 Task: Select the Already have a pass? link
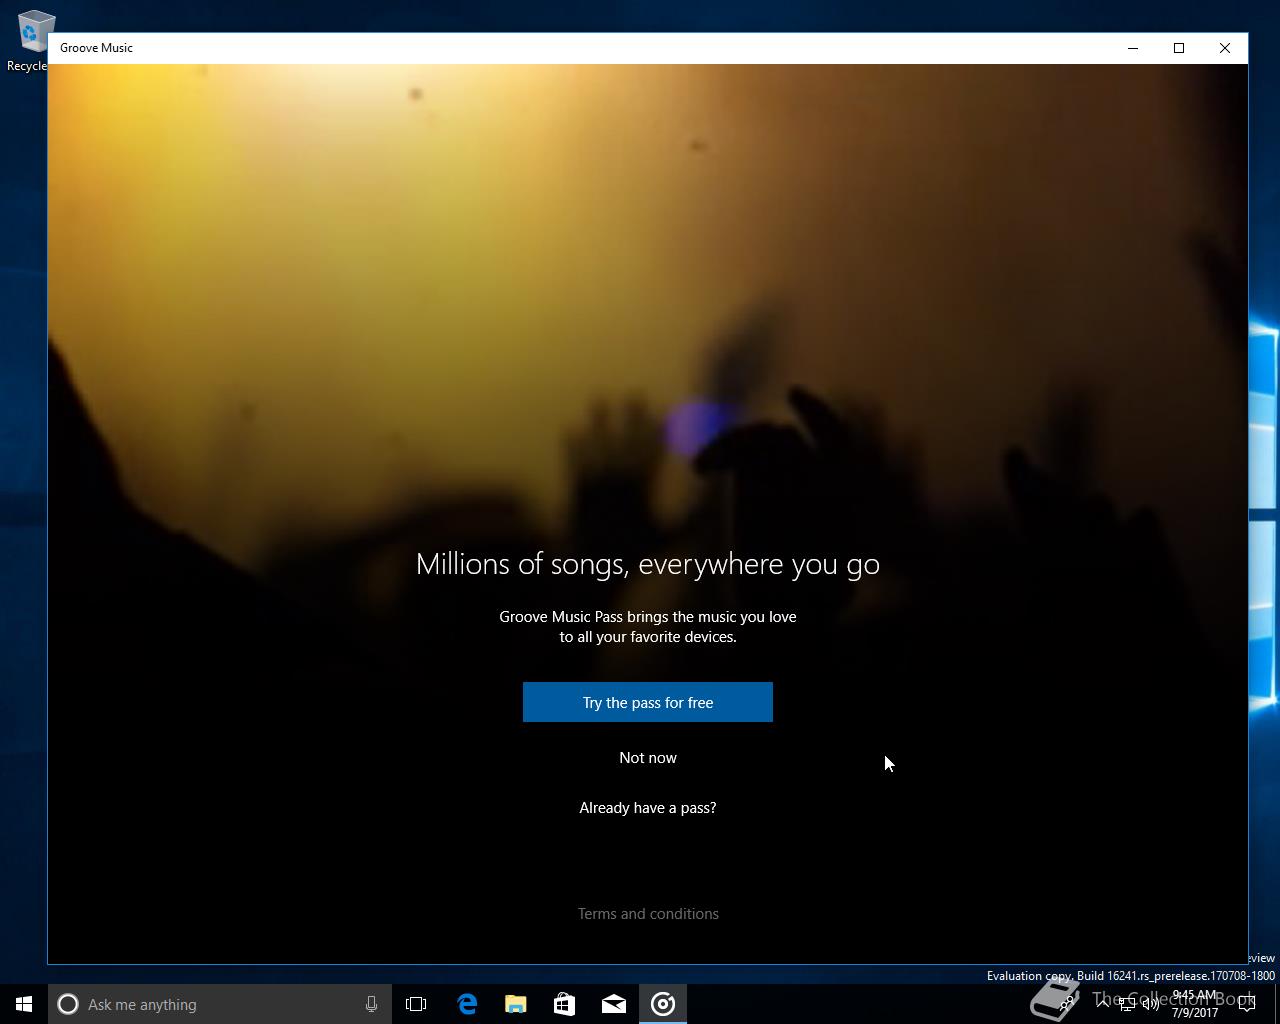(x=648, y=807)
